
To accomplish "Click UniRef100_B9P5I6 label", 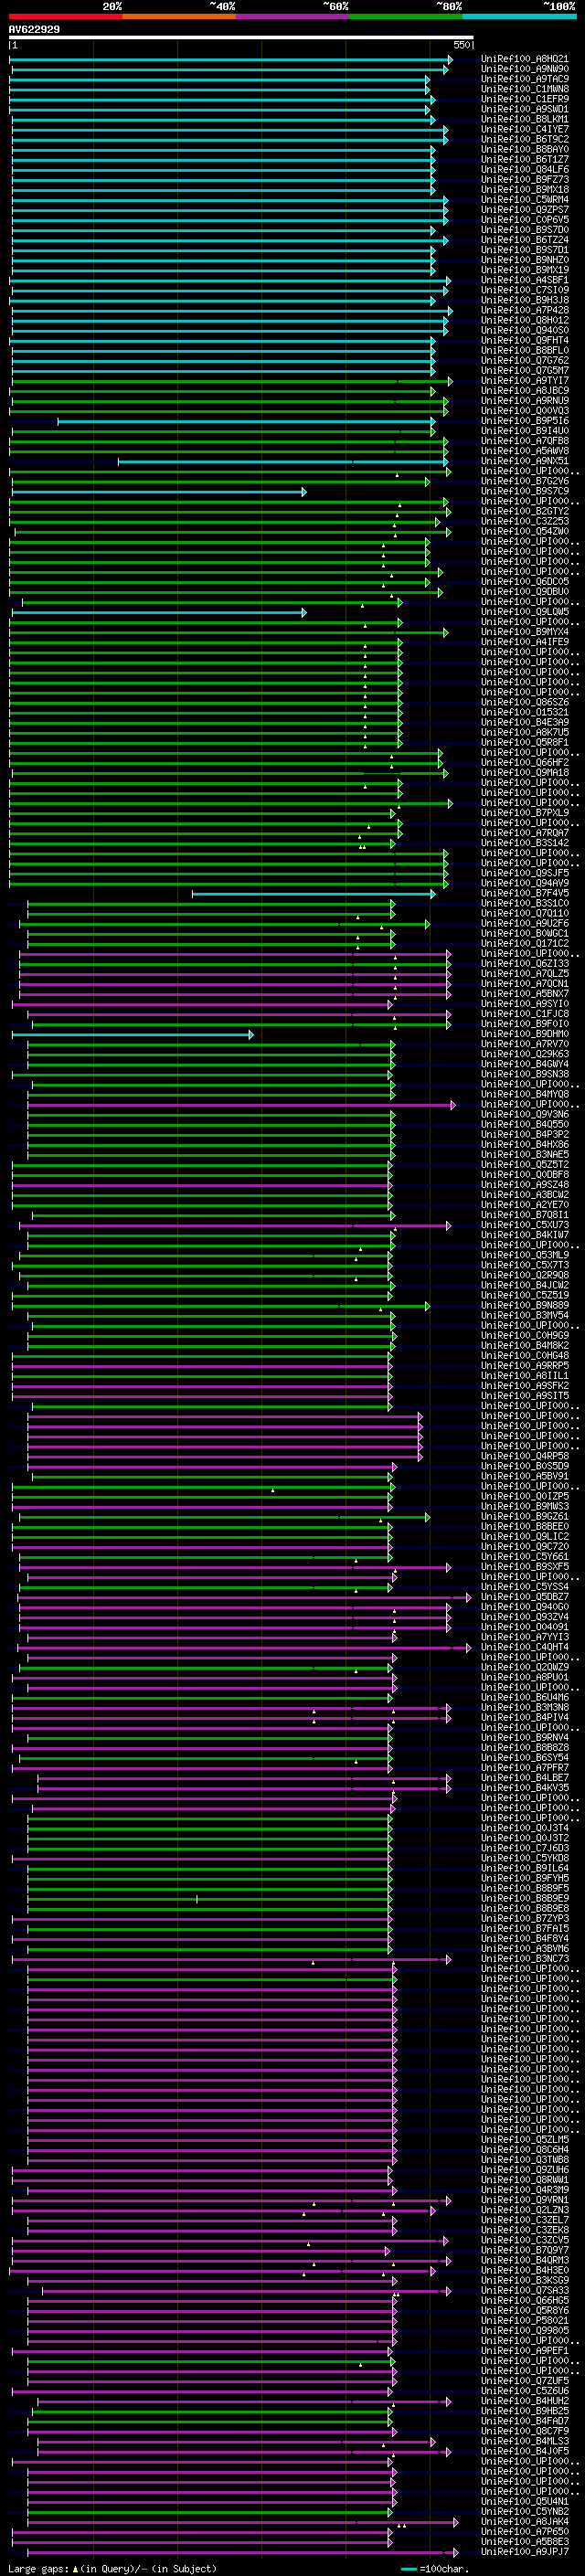I will pos(525,421).
